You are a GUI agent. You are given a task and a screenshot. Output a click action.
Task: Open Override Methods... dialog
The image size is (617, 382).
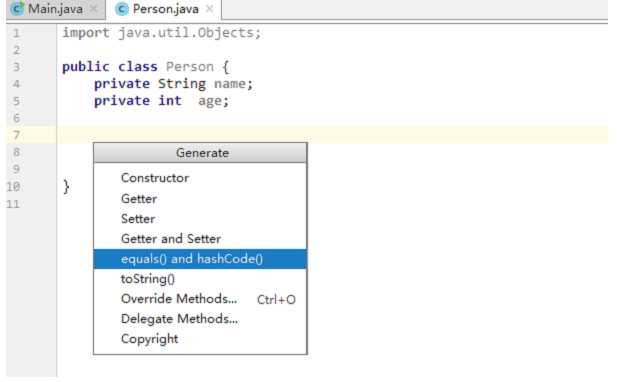point(200,299)
